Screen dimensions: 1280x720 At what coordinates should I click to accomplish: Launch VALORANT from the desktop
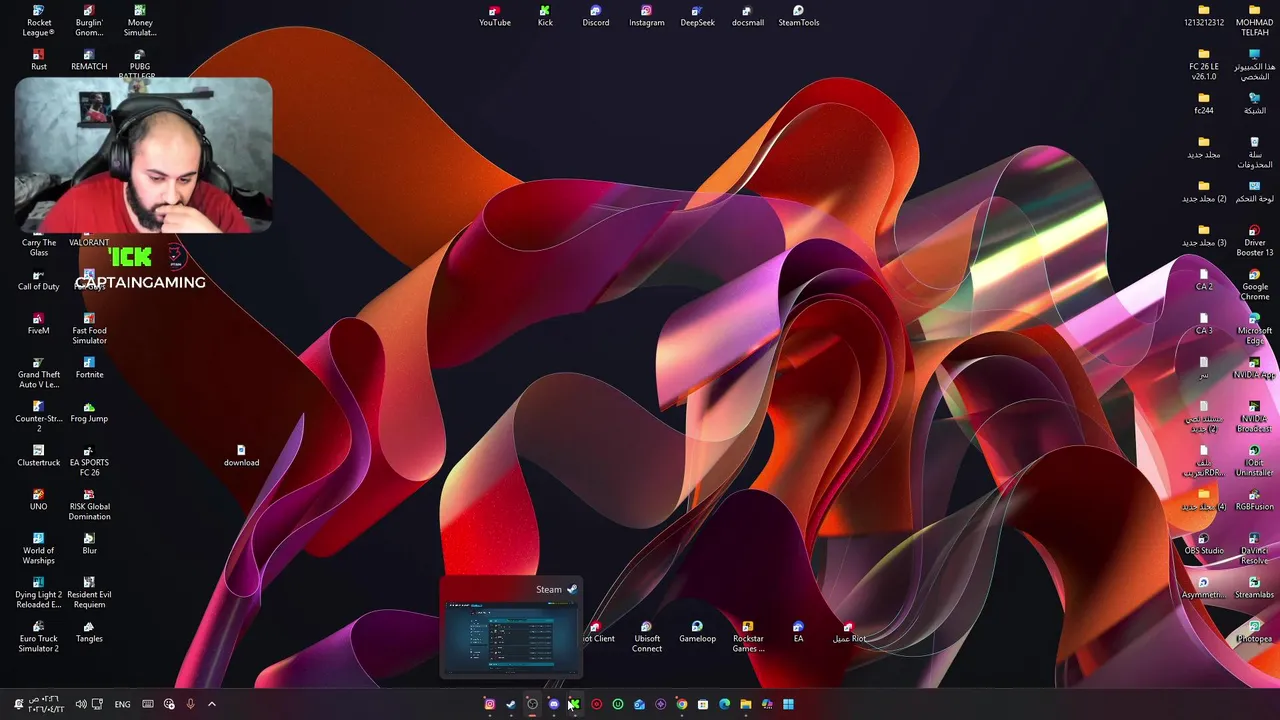point(89,242)
